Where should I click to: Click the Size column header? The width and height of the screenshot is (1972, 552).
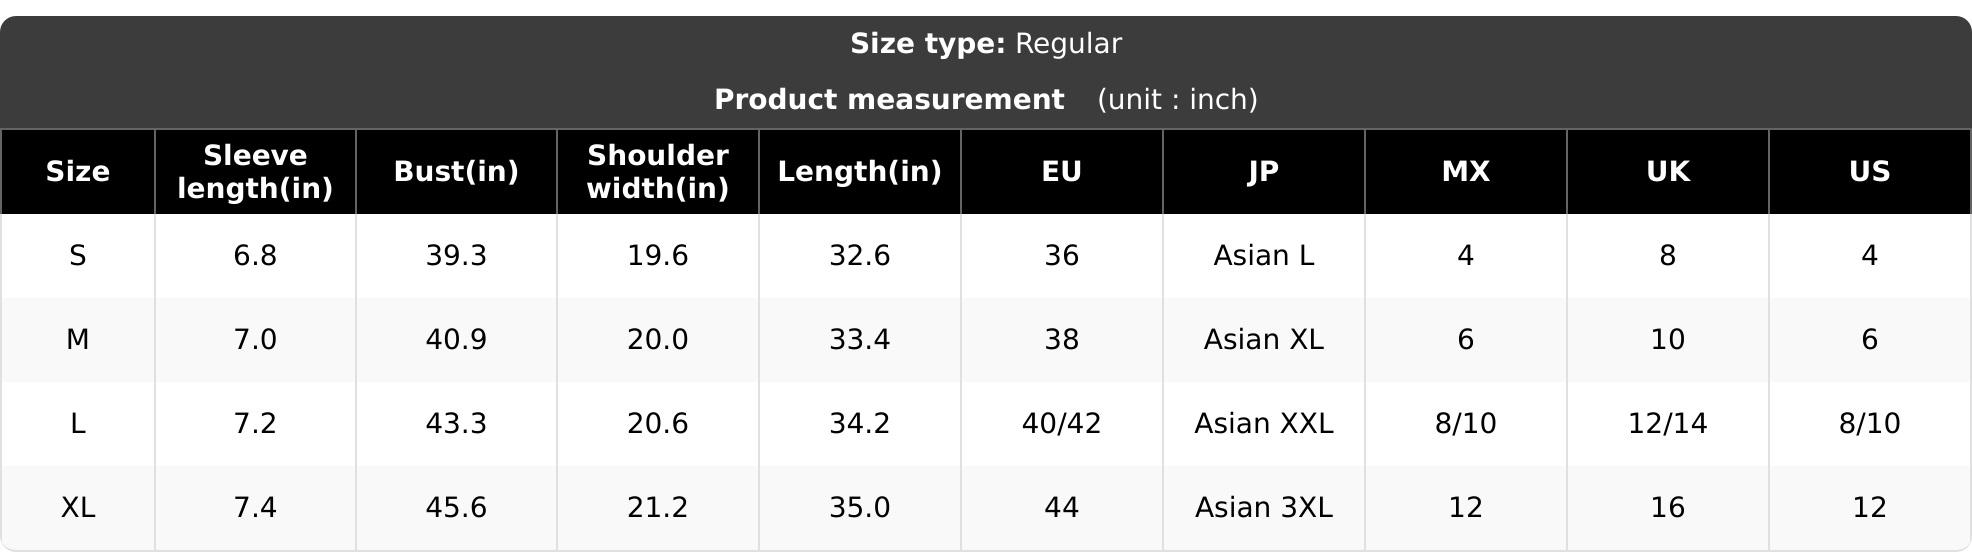(78, 172)
